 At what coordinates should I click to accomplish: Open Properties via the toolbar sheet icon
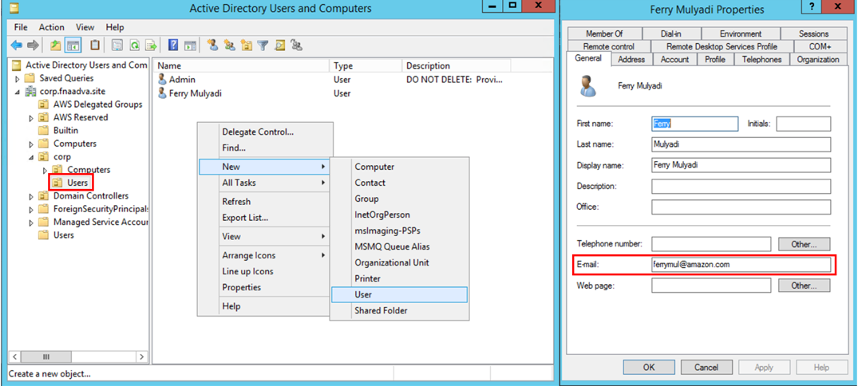click(117, 45)
